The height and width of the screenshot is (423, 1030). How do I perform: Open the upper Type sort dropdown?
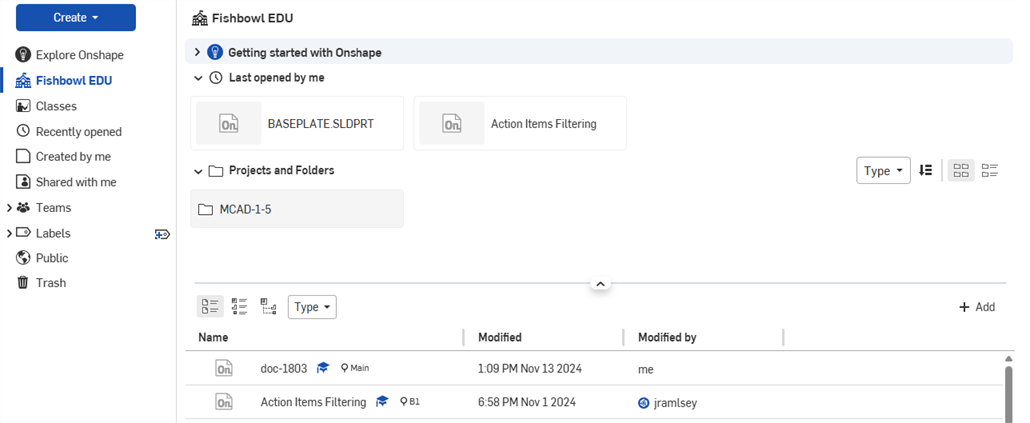click(884, 171)
